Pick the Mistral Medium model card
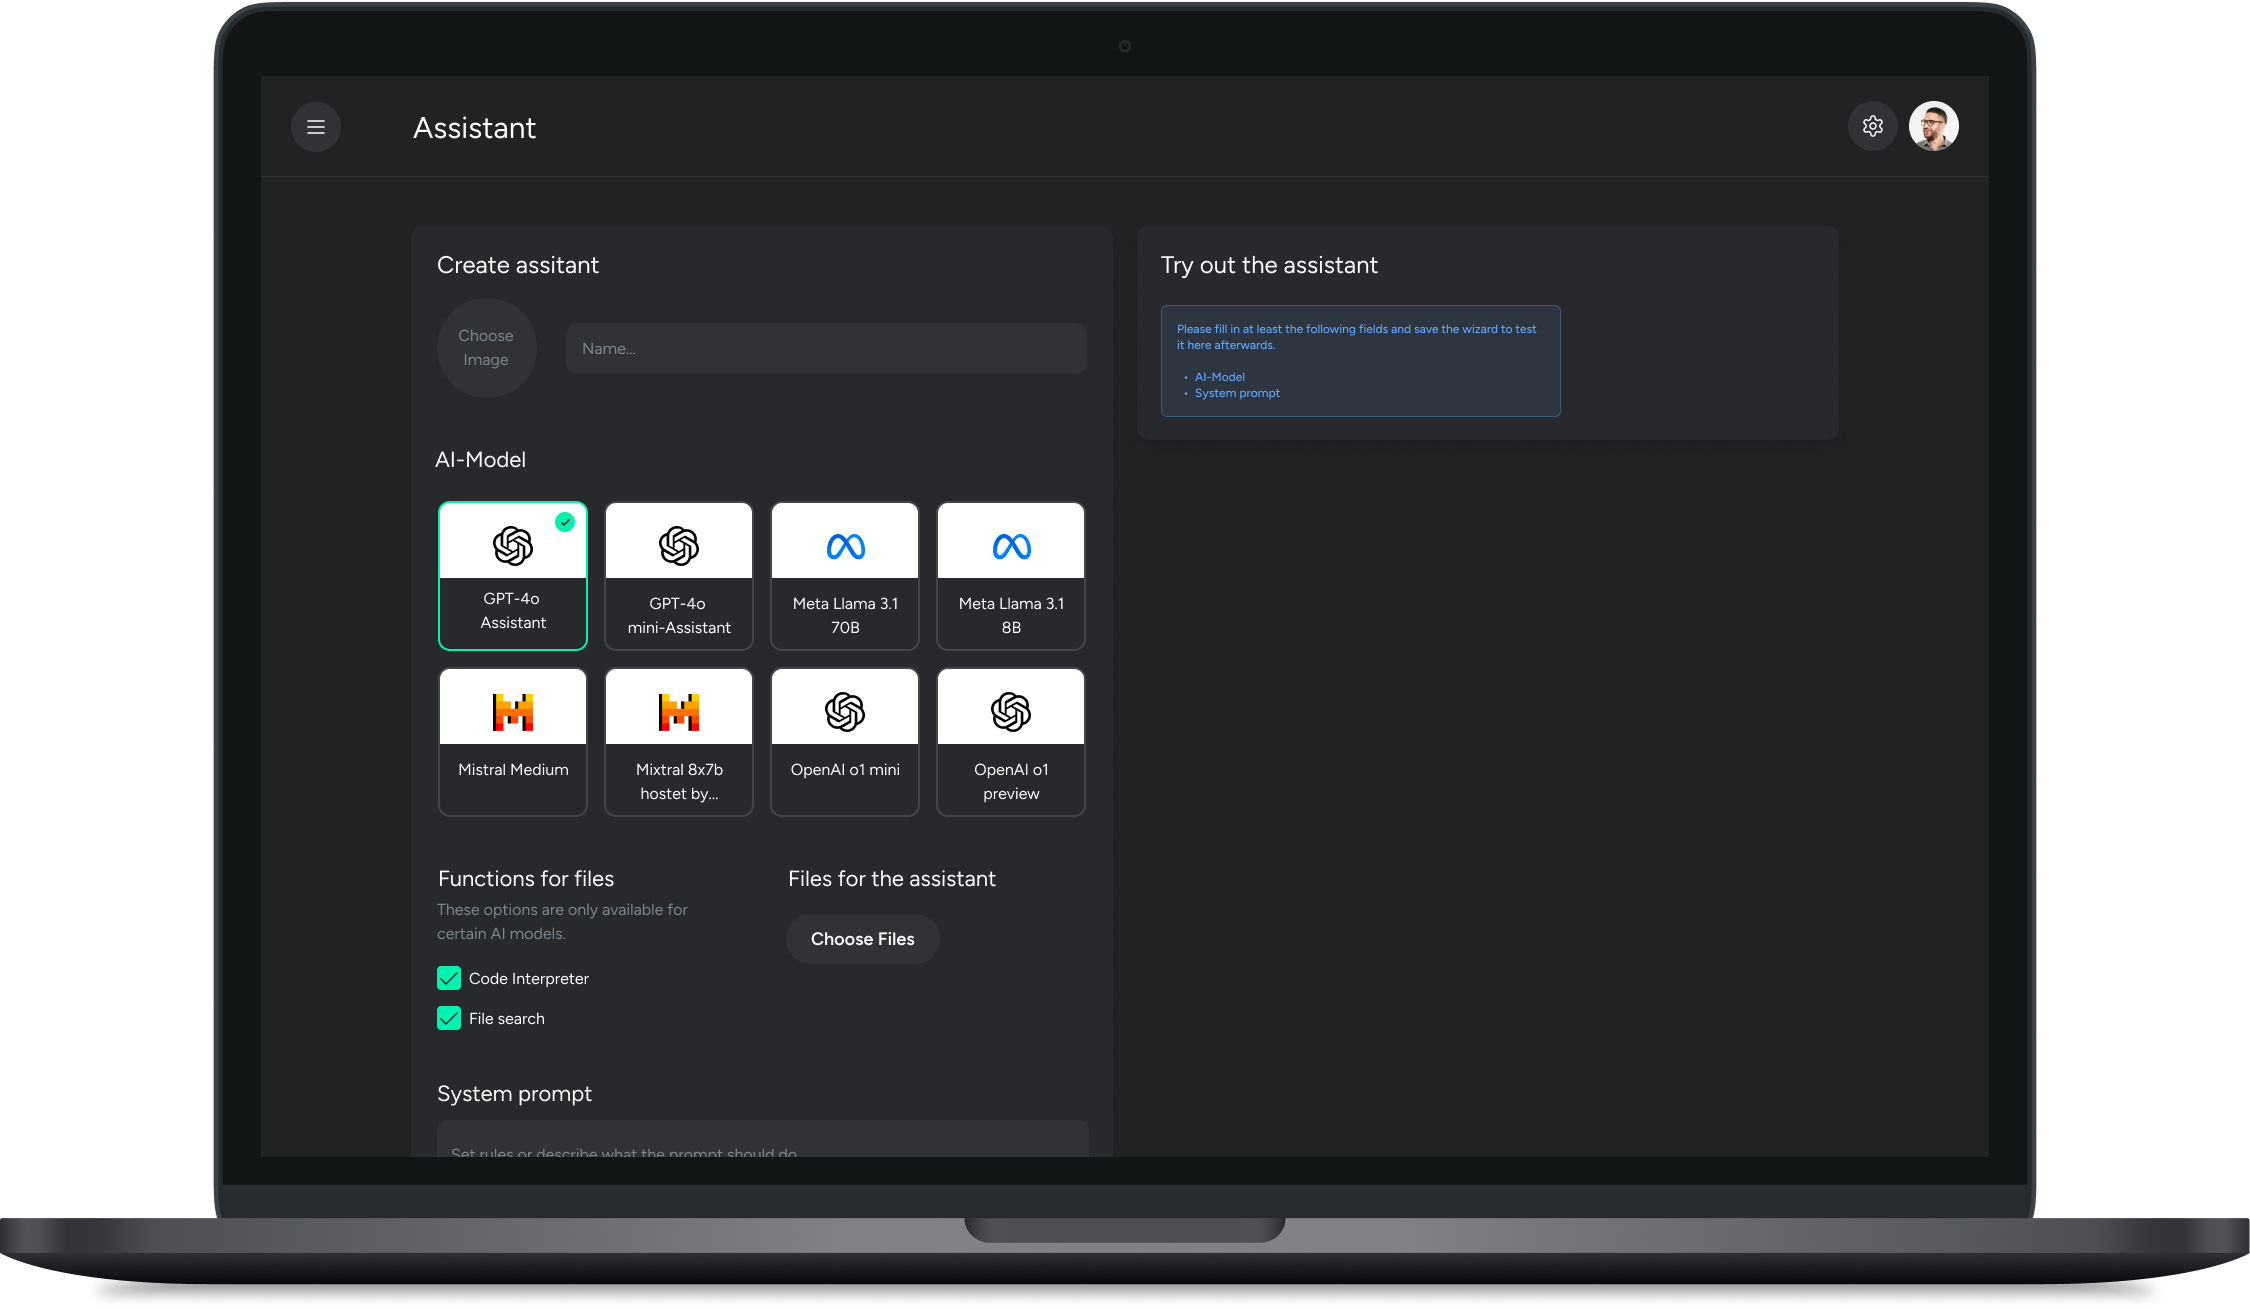The width and height of the screenshot is (2250, 1309). pos(513,742)
